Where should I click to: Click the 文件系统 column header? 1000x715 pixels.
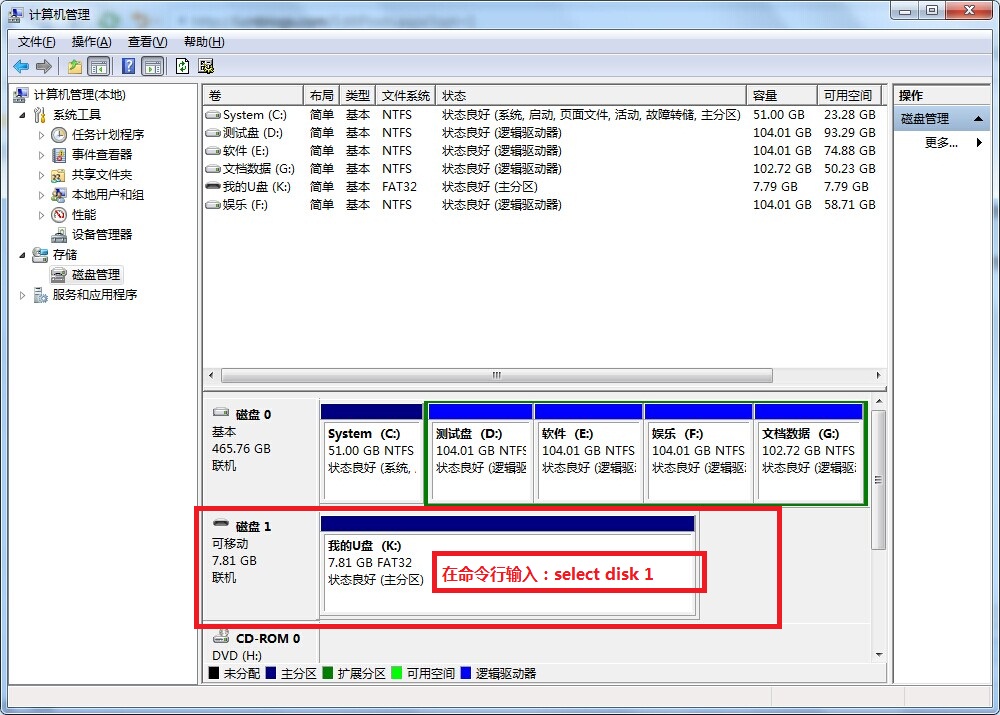pyautogui.click(x=405, y=95)
